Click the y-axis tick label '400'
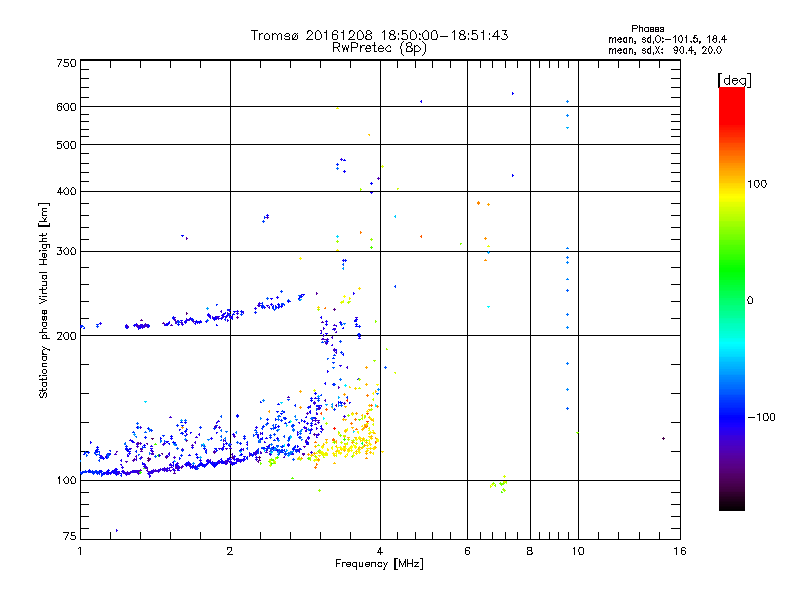Image resolution: width=800 pixels, height=600 pixels. pyautogui.click(x=66, y=192)
